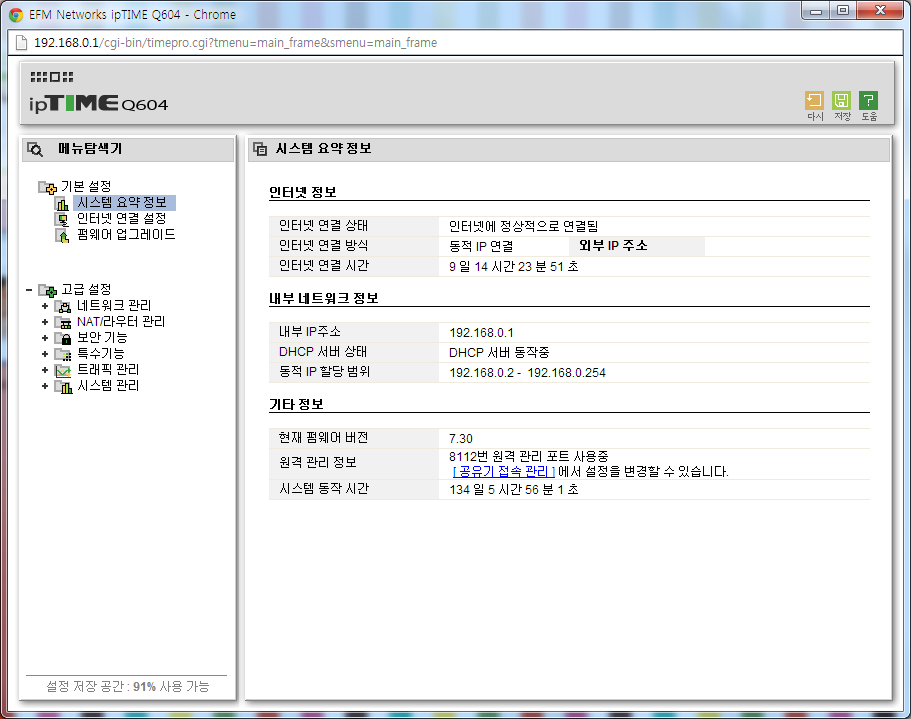Open 펌웨어 업그레이드 menu item
911x719 pixels.
point(126,235)
